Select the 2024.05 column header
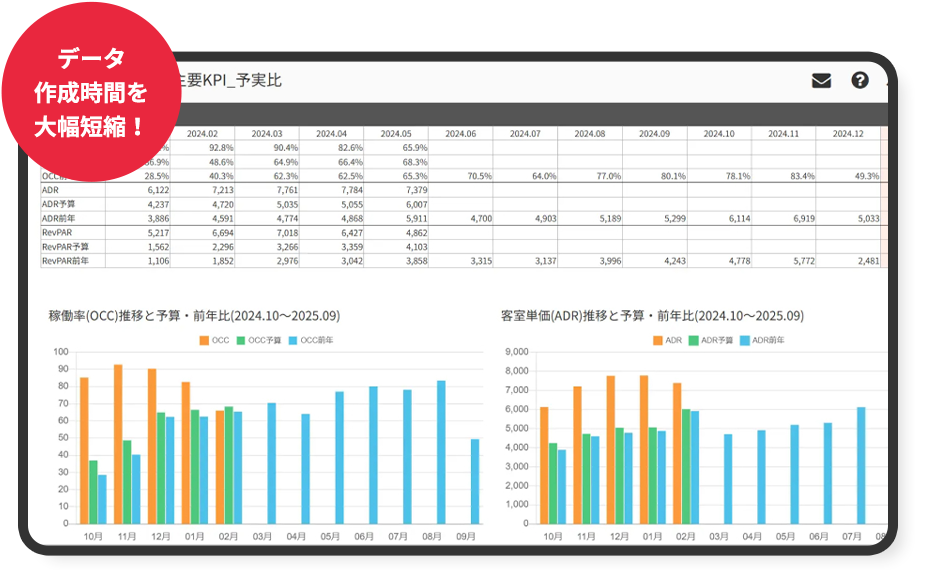The height and width of the screenshot is (570, 930). pyautogui.click(x=396, y=134)
